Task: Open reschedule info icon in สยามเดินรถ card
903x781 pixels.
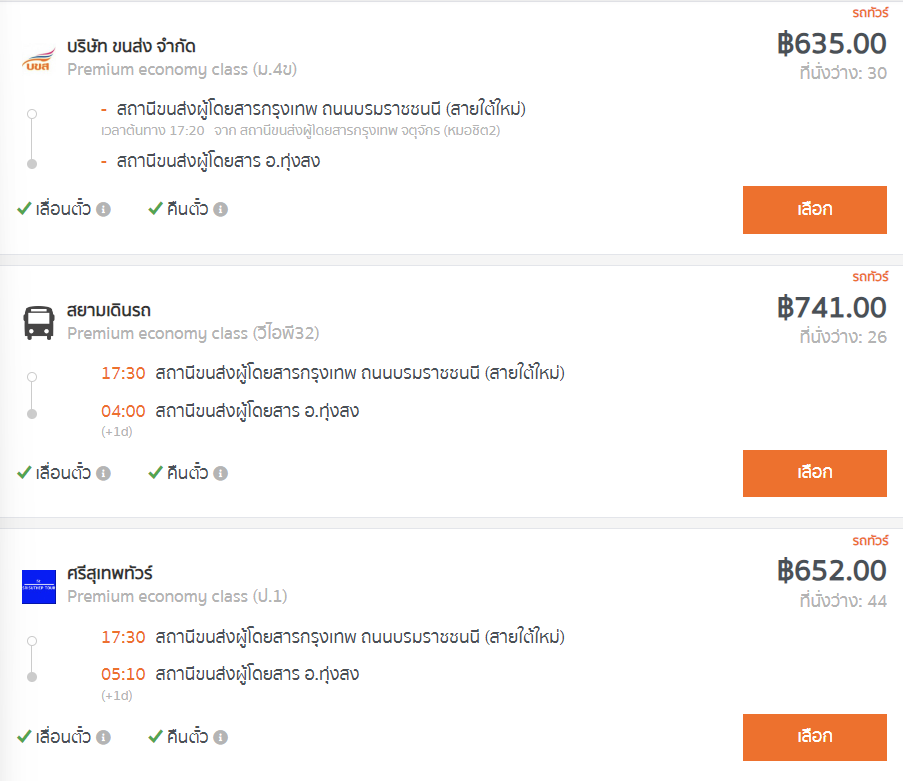Action: 104,473
